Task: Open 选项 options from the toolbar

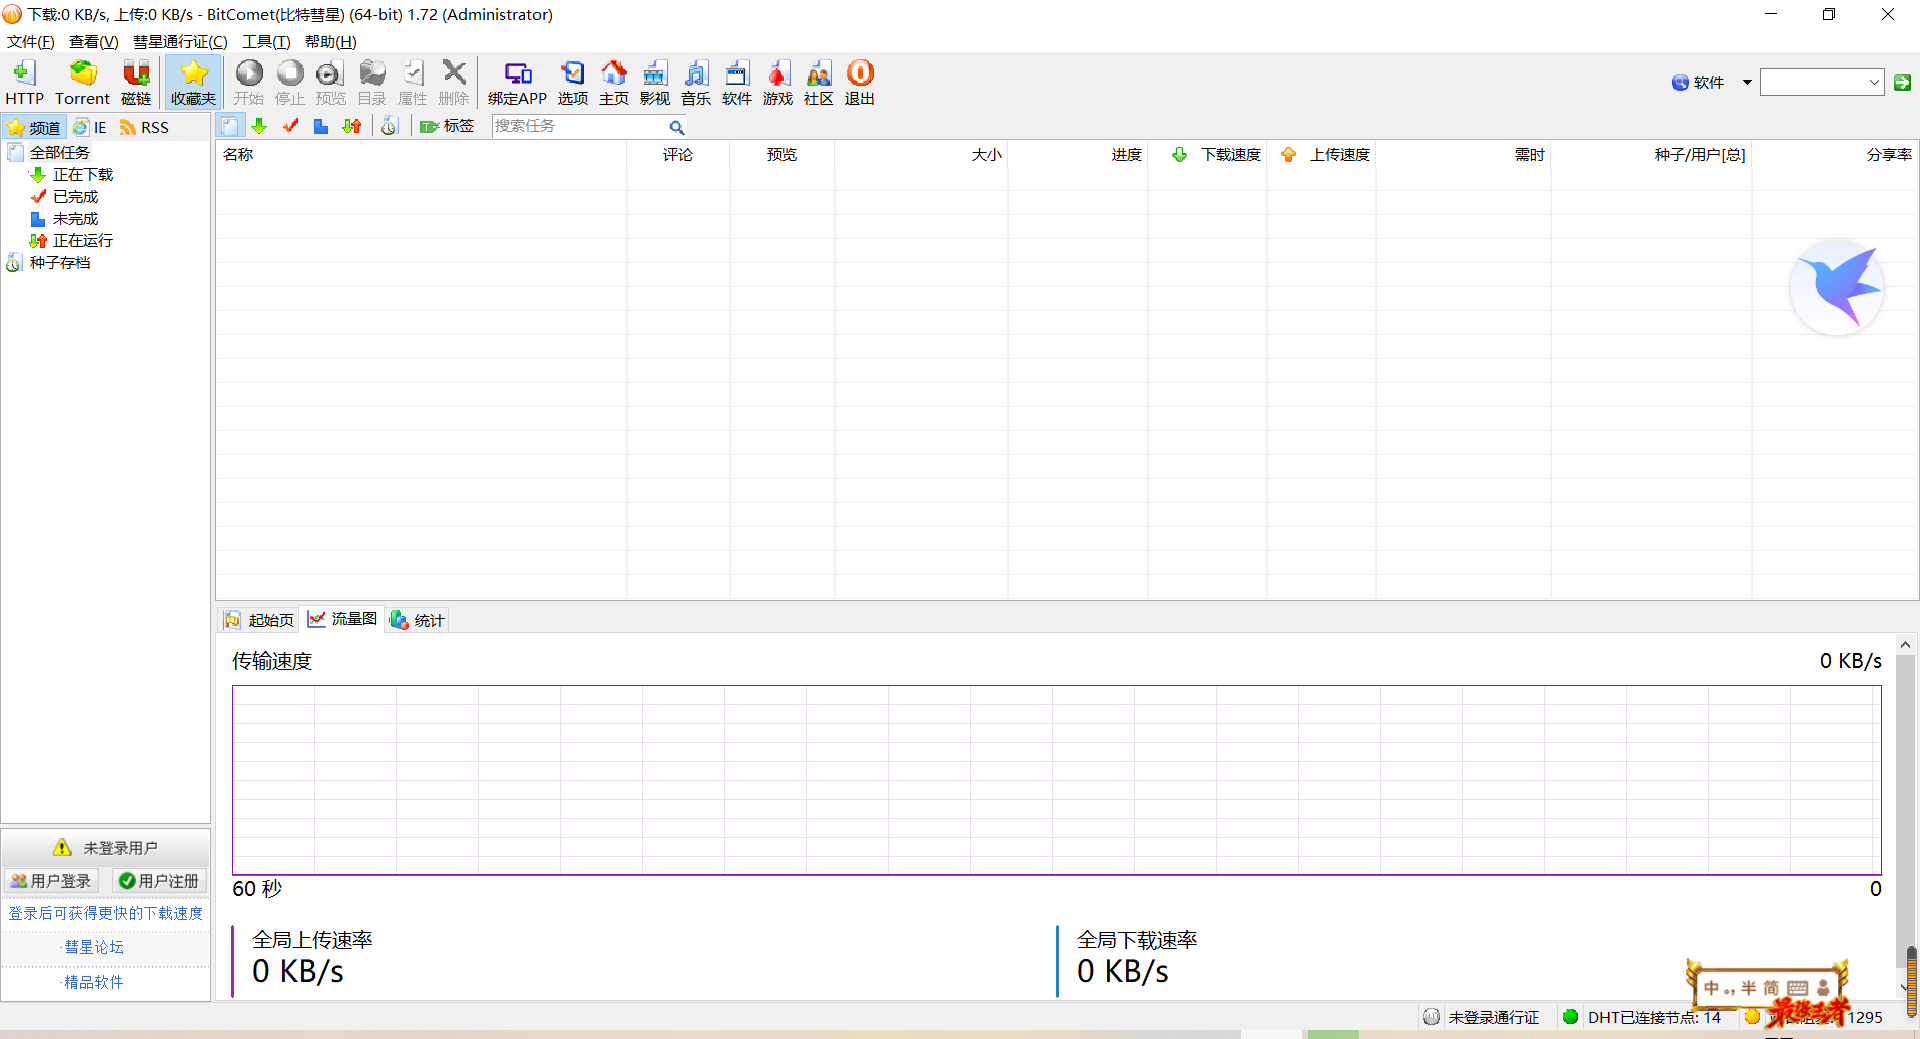Action: click(x=573, y=82)
